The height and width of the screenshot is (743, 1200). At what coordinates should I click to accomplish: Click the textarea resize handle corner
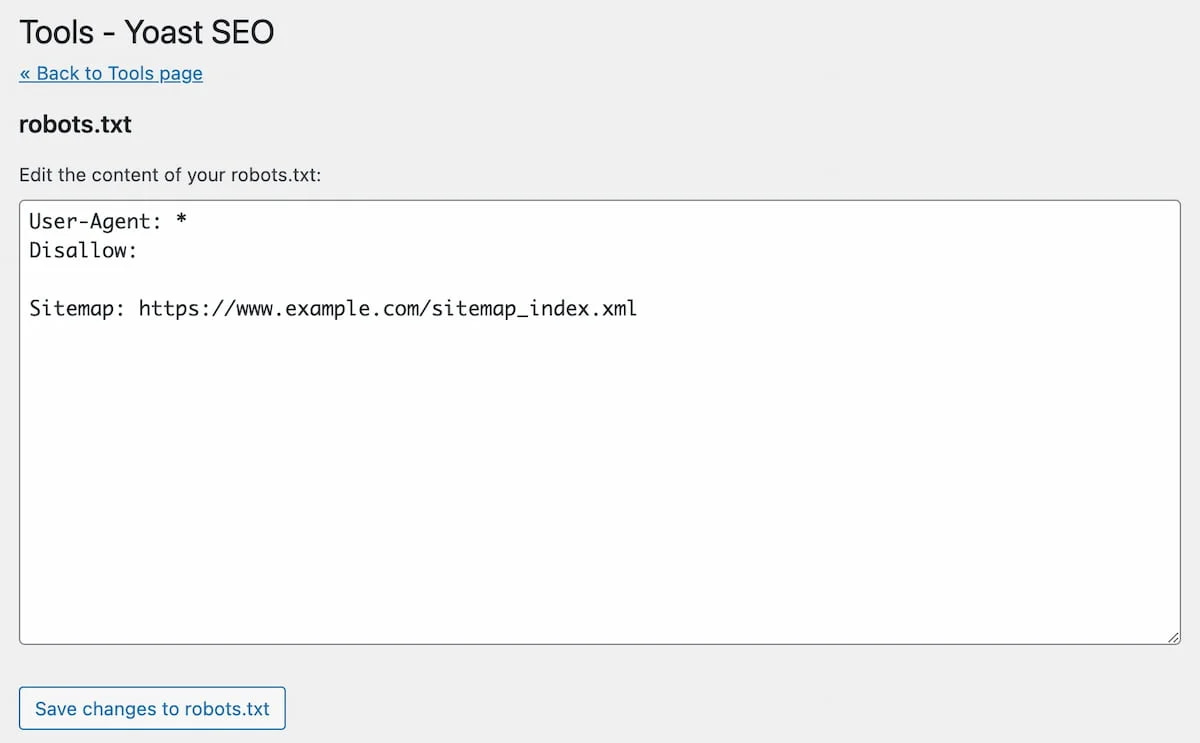tap(1173, 637)
